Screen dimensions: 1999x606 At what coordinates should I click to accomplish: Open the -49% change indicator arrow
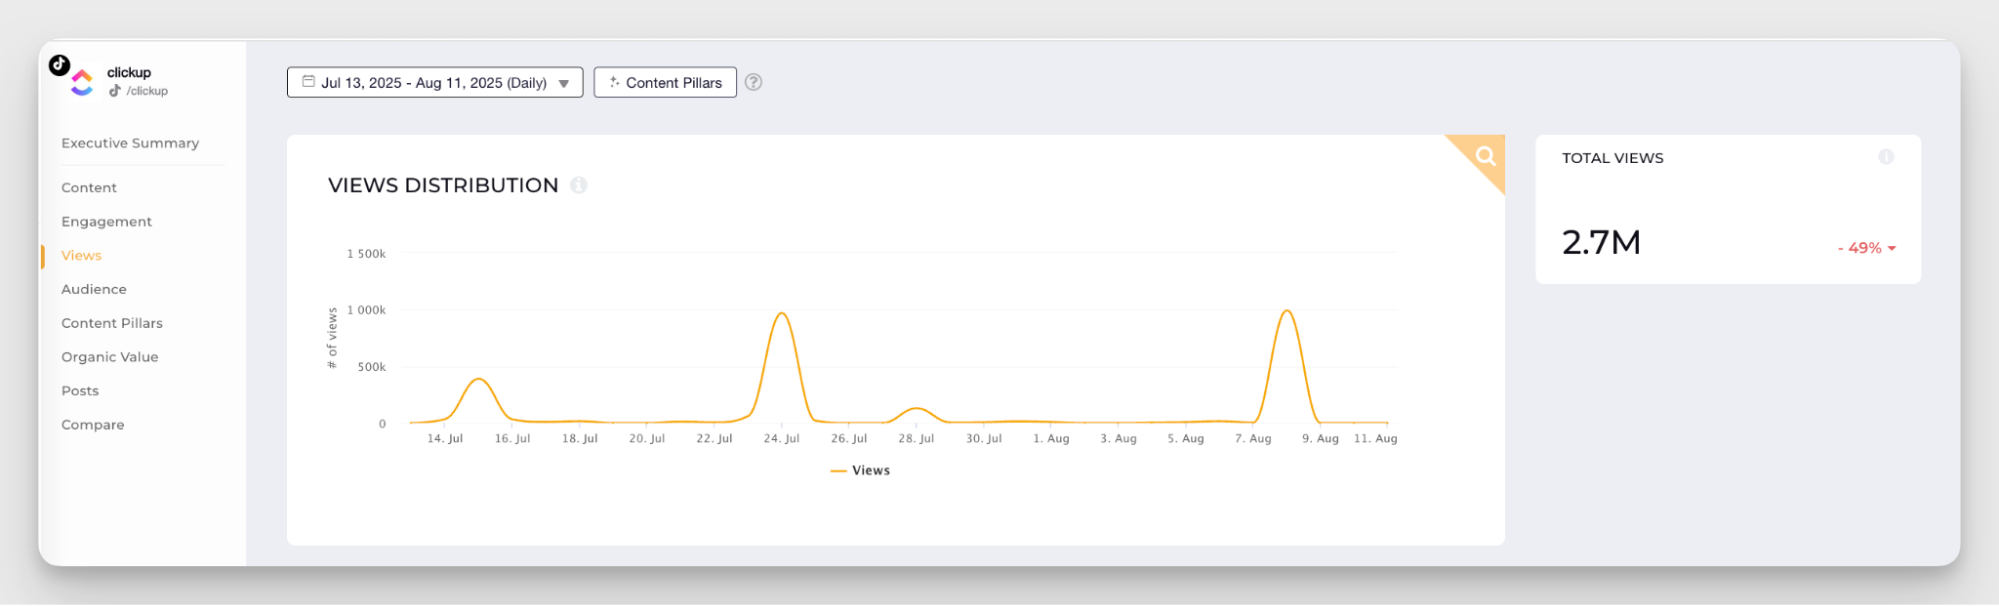[1892, 249]
